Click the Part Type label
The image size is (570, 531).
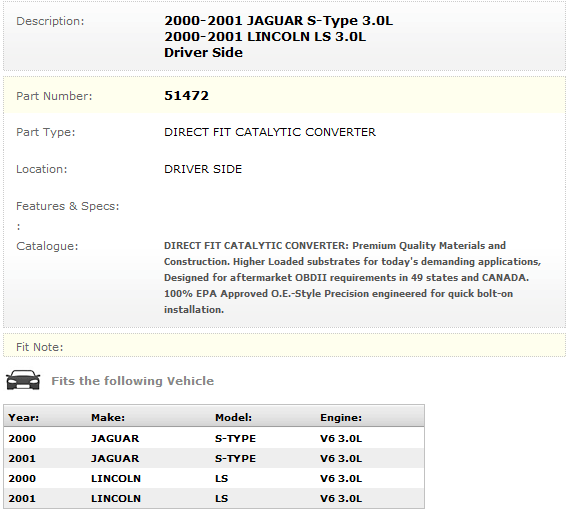45,132
